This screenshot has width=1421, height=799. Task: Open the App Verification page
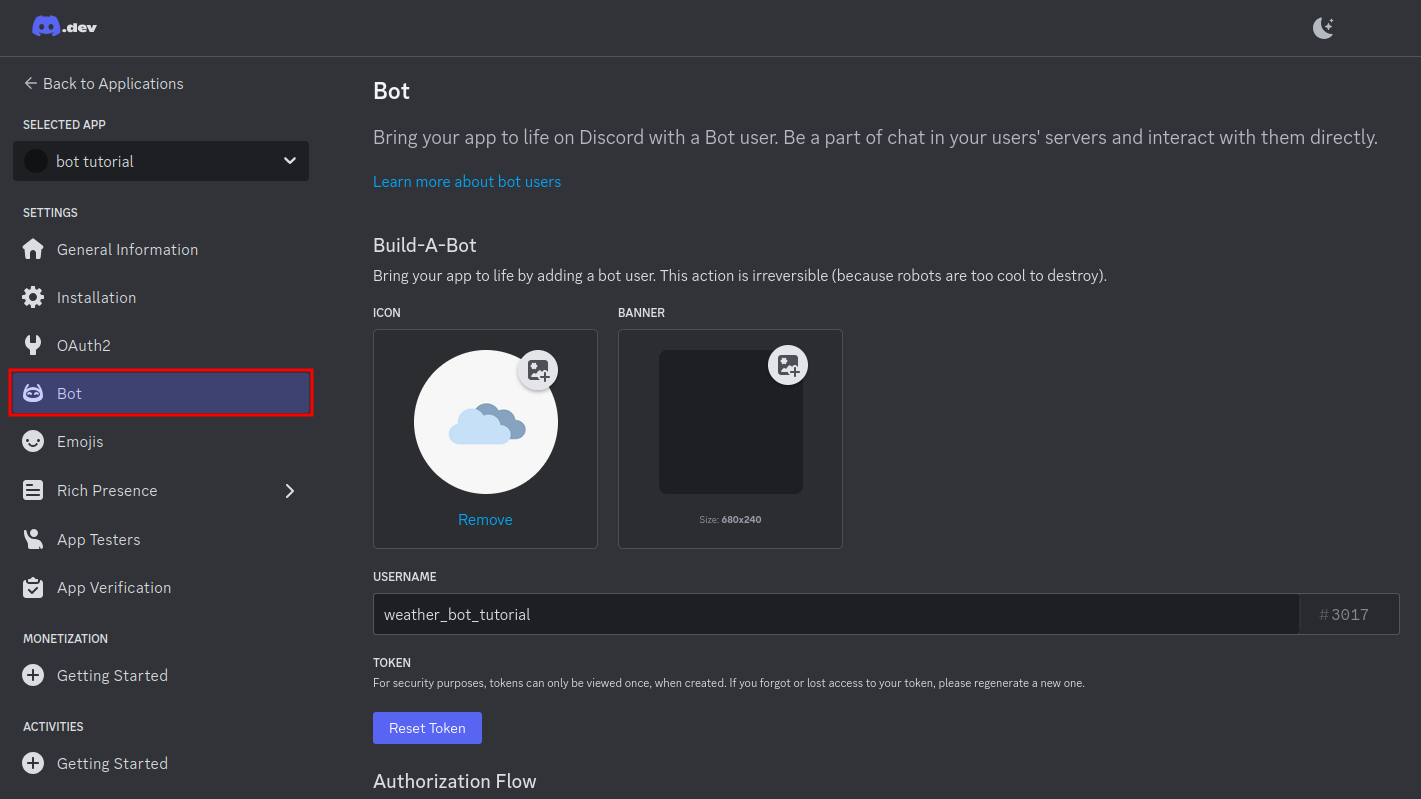[x=114, y=587]
